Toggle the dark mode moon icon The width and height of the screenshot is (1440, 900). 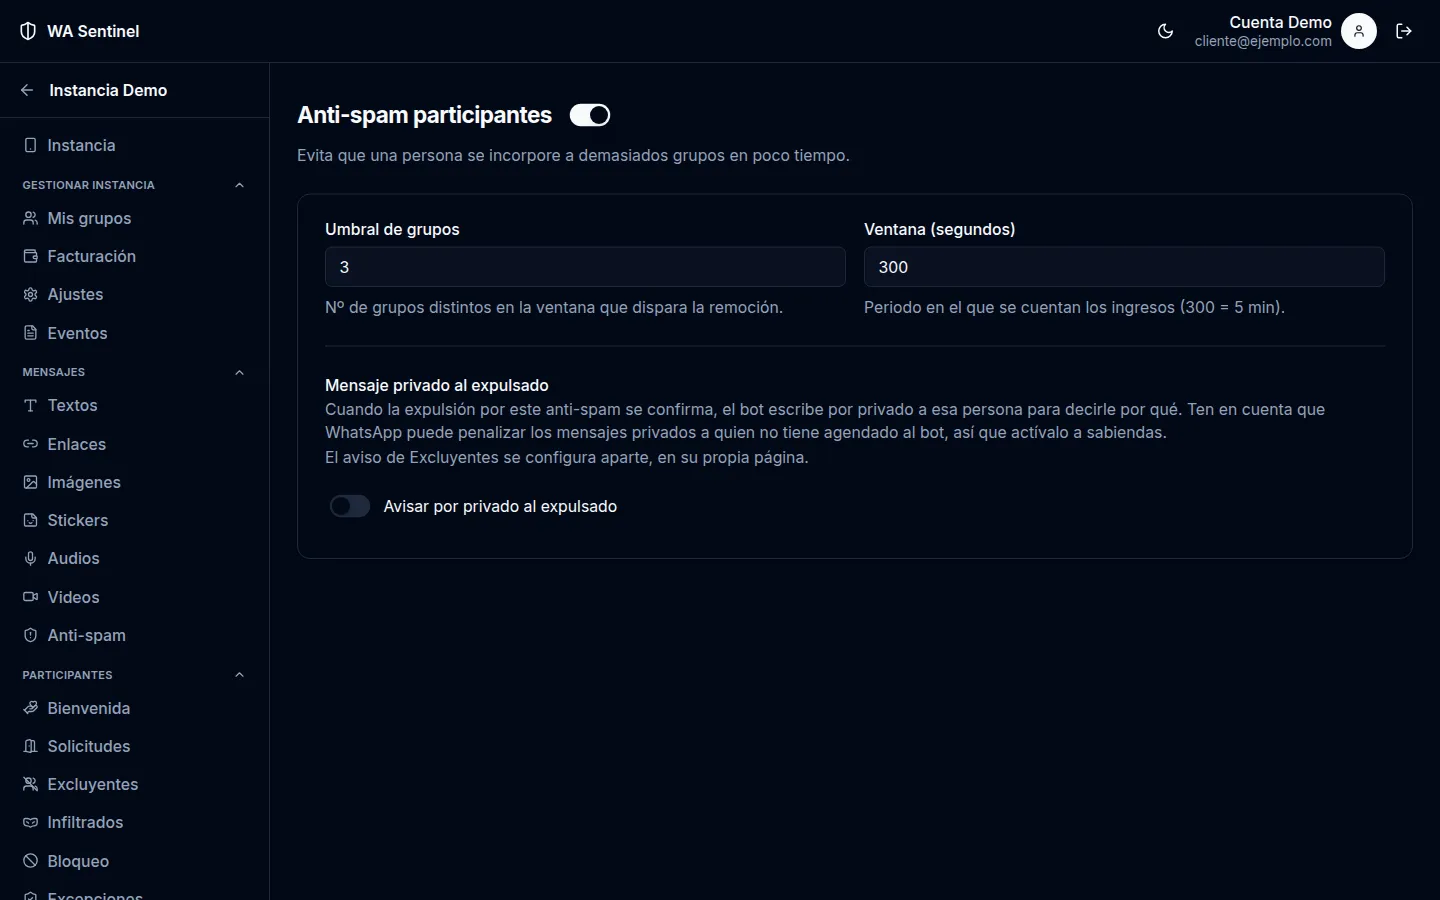1165,31
